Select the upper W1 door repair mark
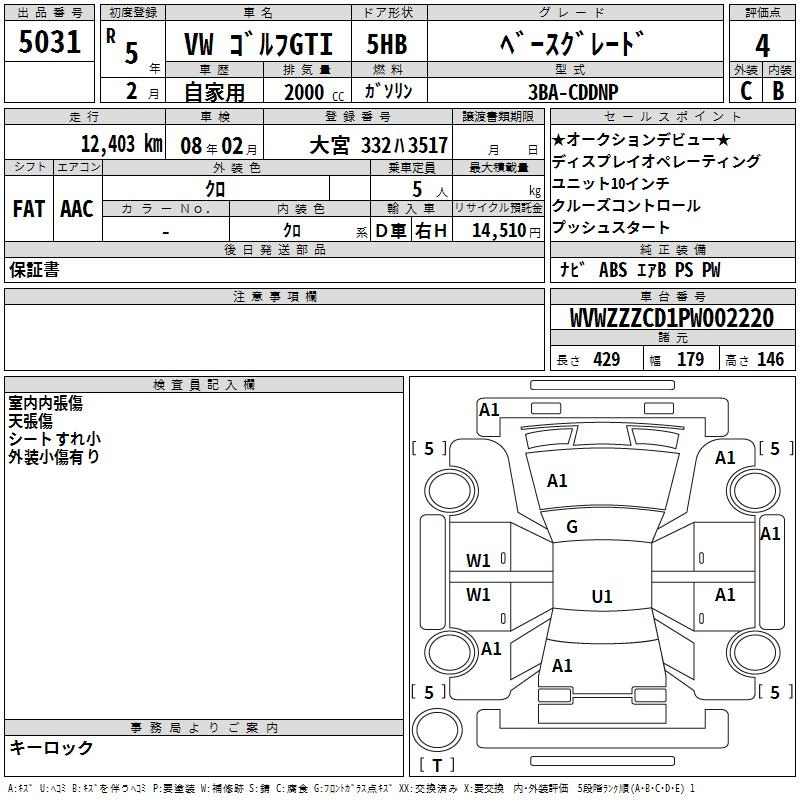800x800 pixels. [x=479, y=561]
